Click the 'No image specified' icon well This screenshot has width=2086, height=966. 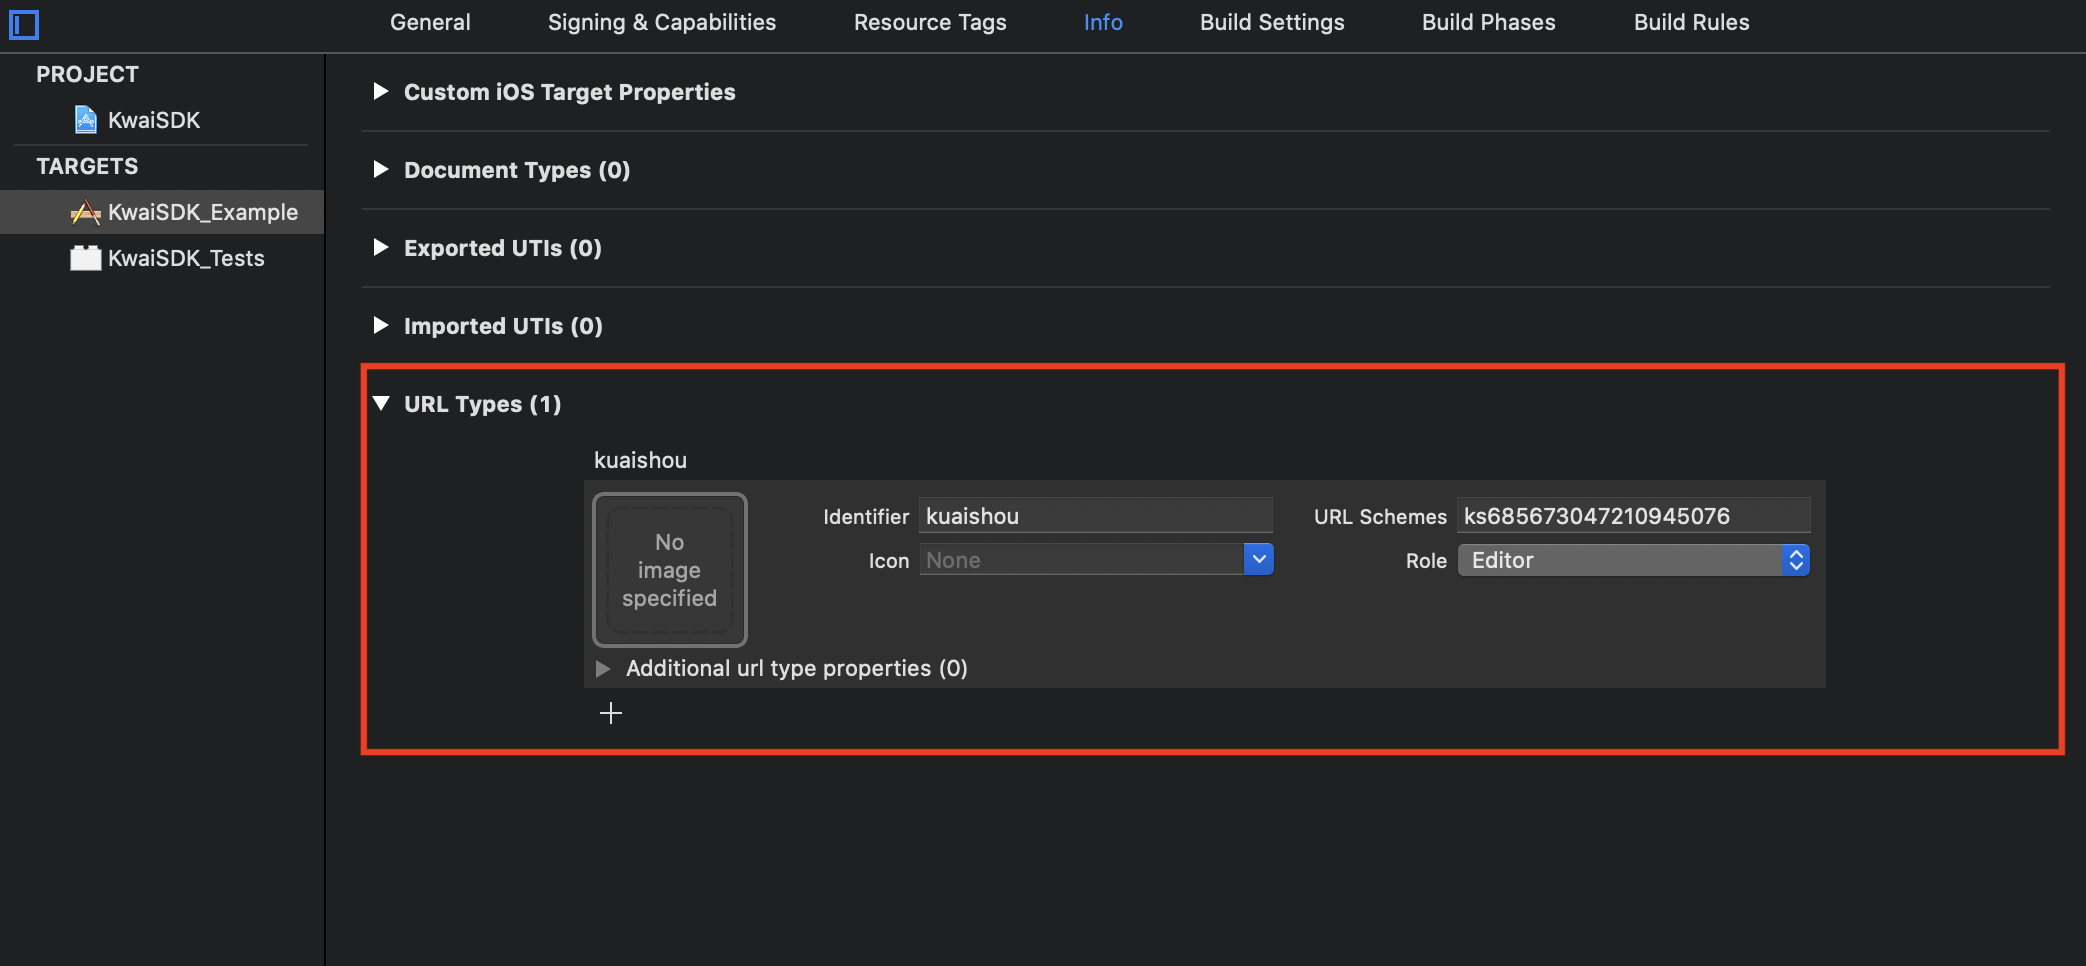669,570
